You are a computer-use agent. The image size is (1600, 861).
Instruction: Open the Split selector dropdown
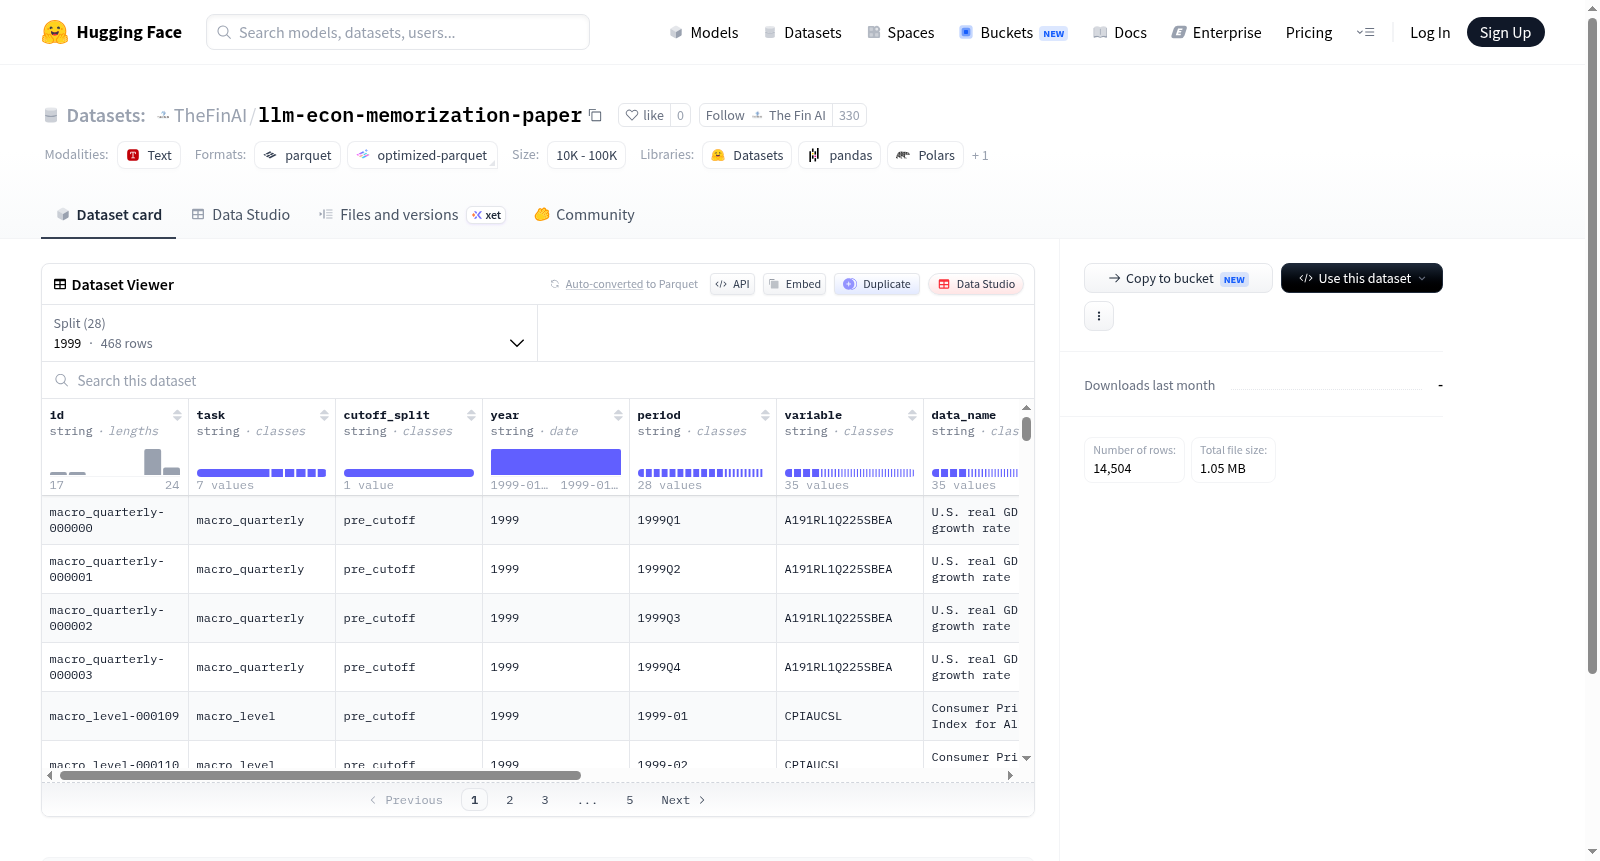point(290,333)
